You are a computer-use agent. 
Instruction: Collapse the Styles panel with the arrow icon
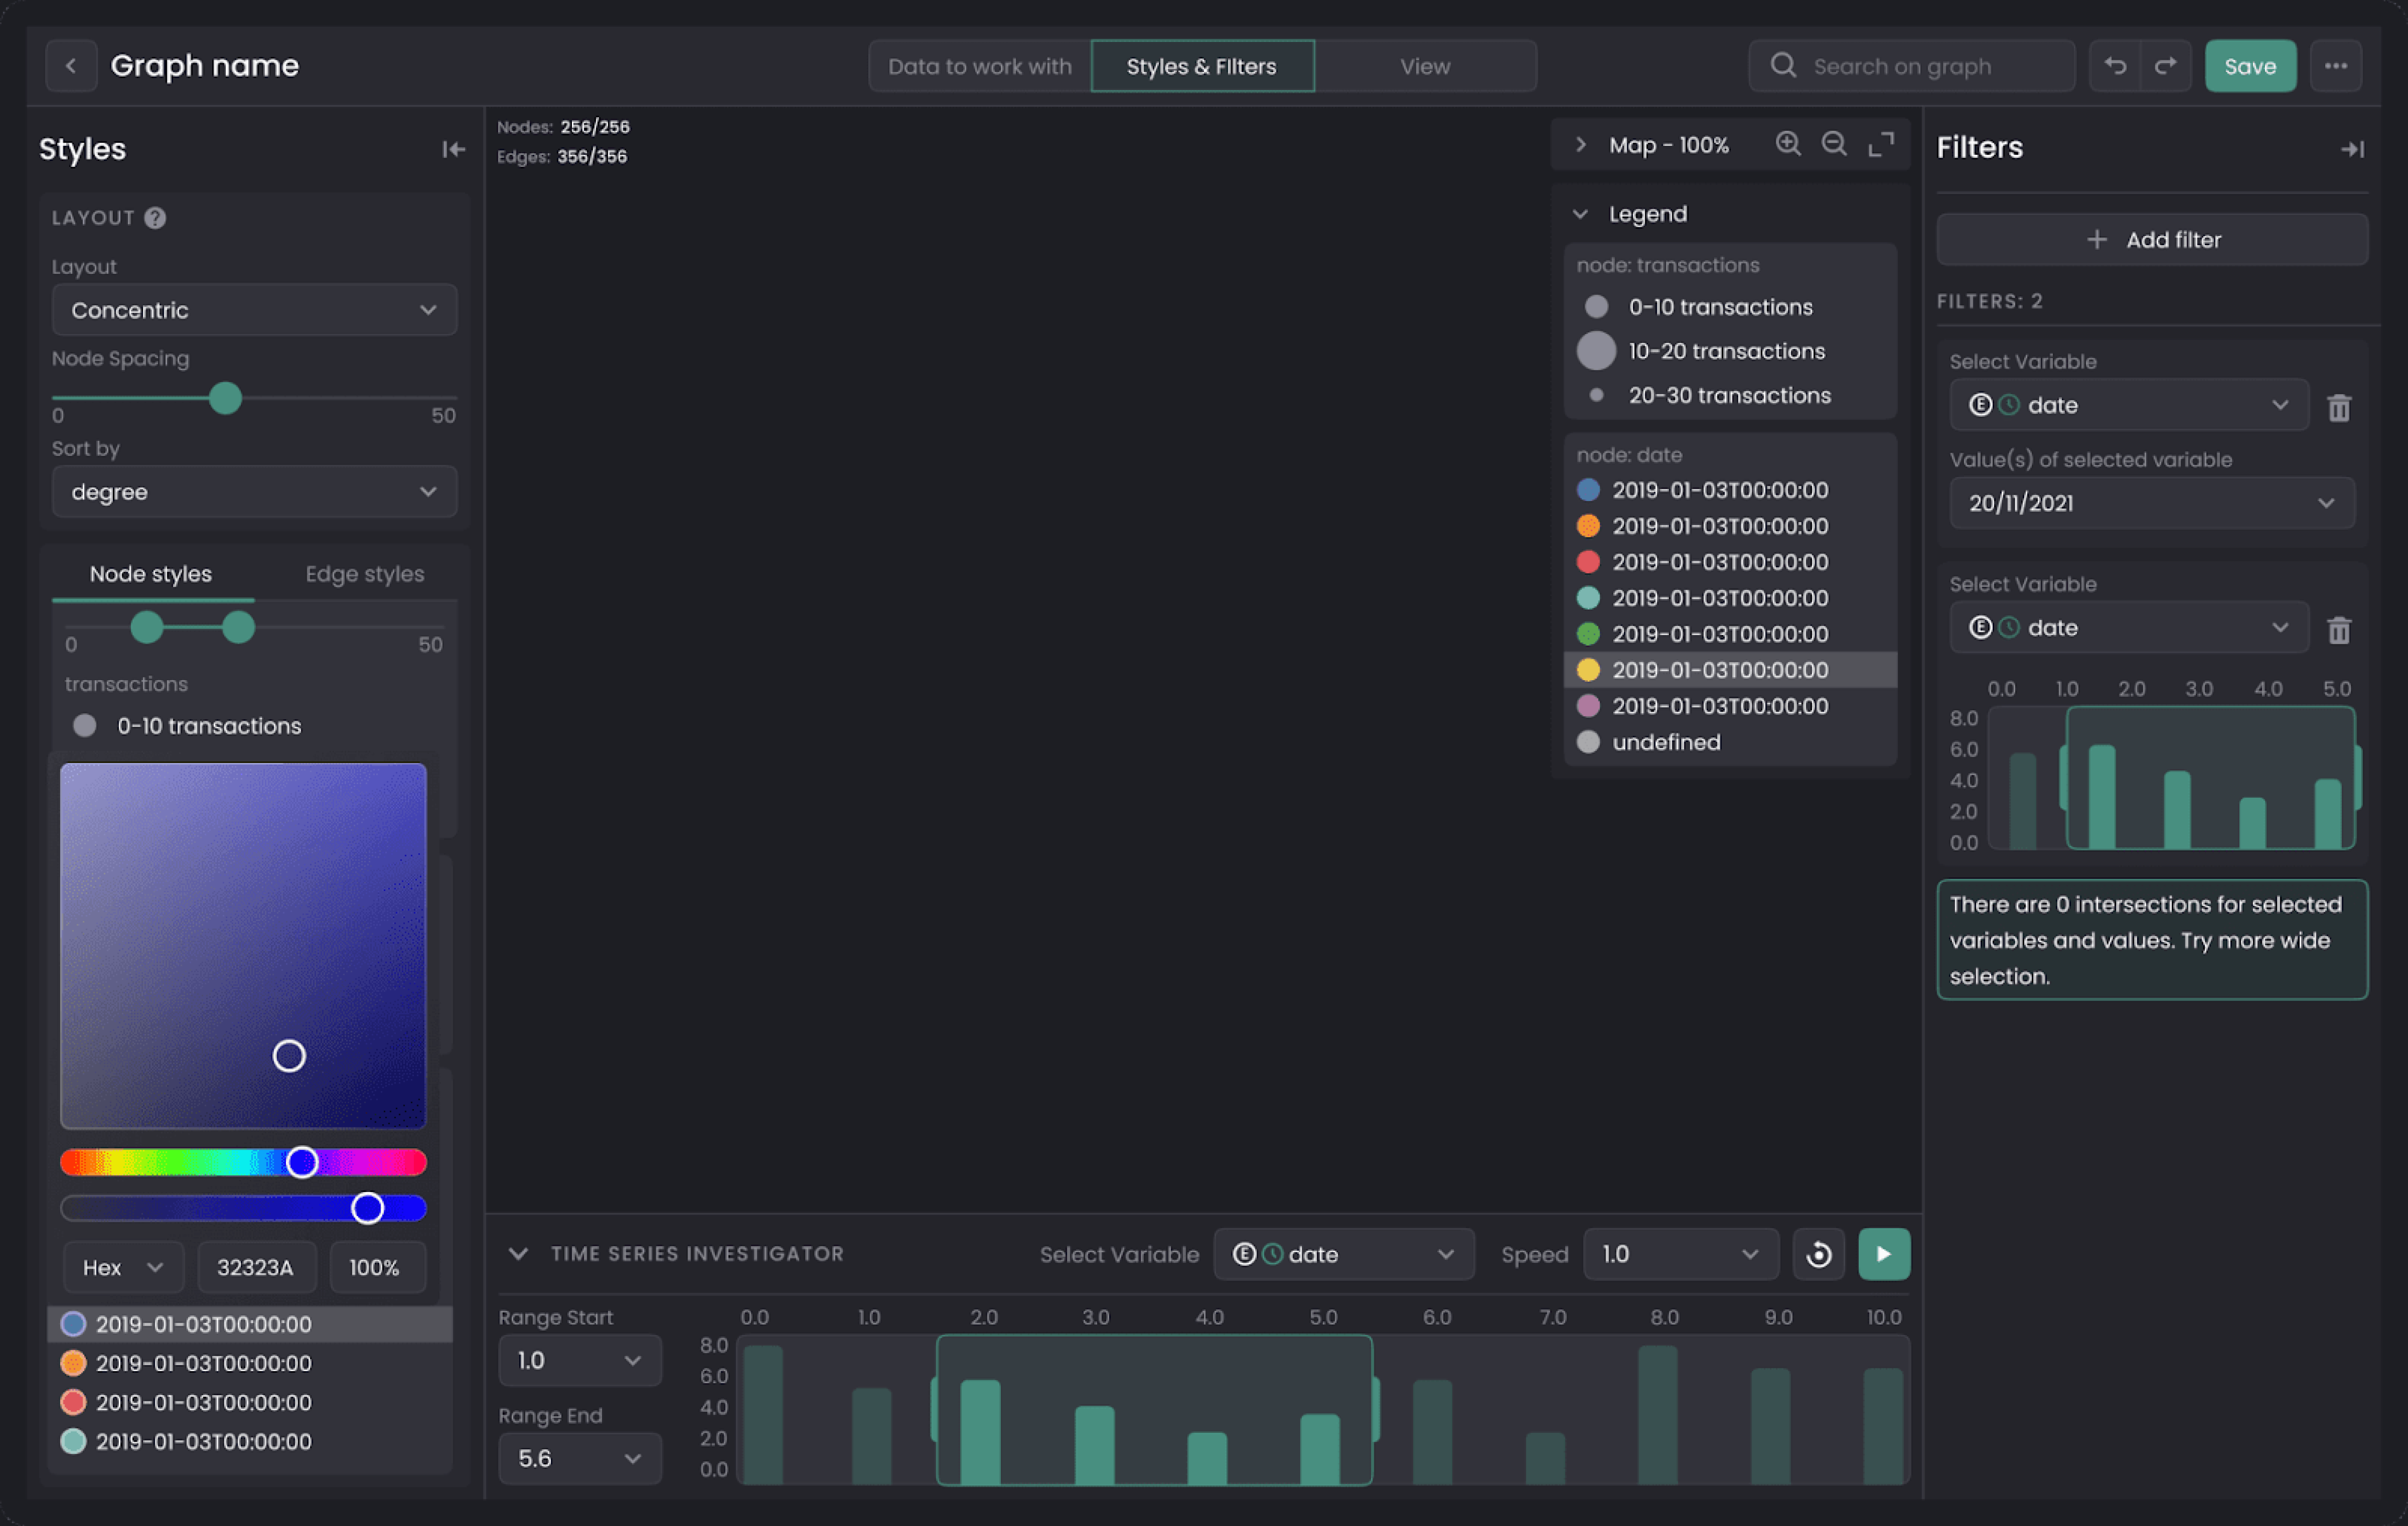click(453, 148)
